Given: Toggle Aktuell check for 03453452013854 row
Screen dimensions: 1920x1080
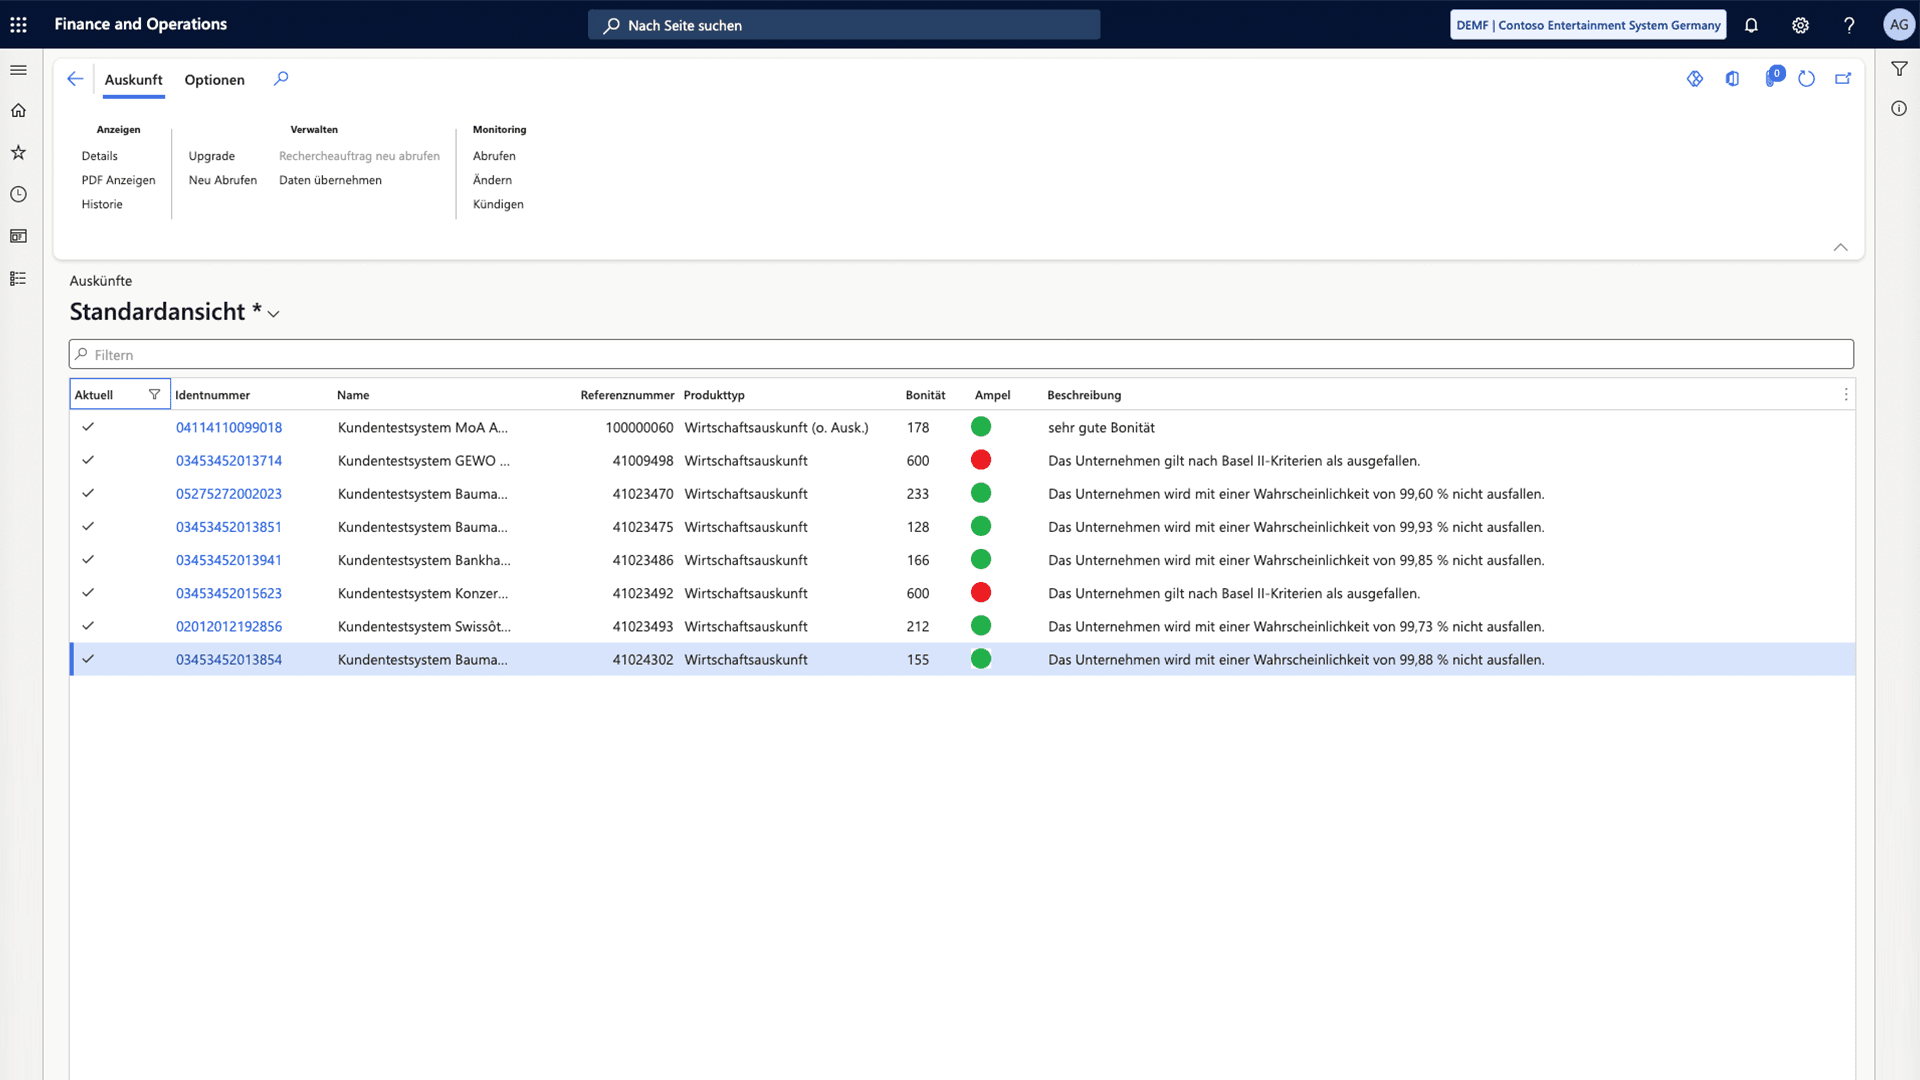Looking at the screenshot, I should click(x=88, y=659).
